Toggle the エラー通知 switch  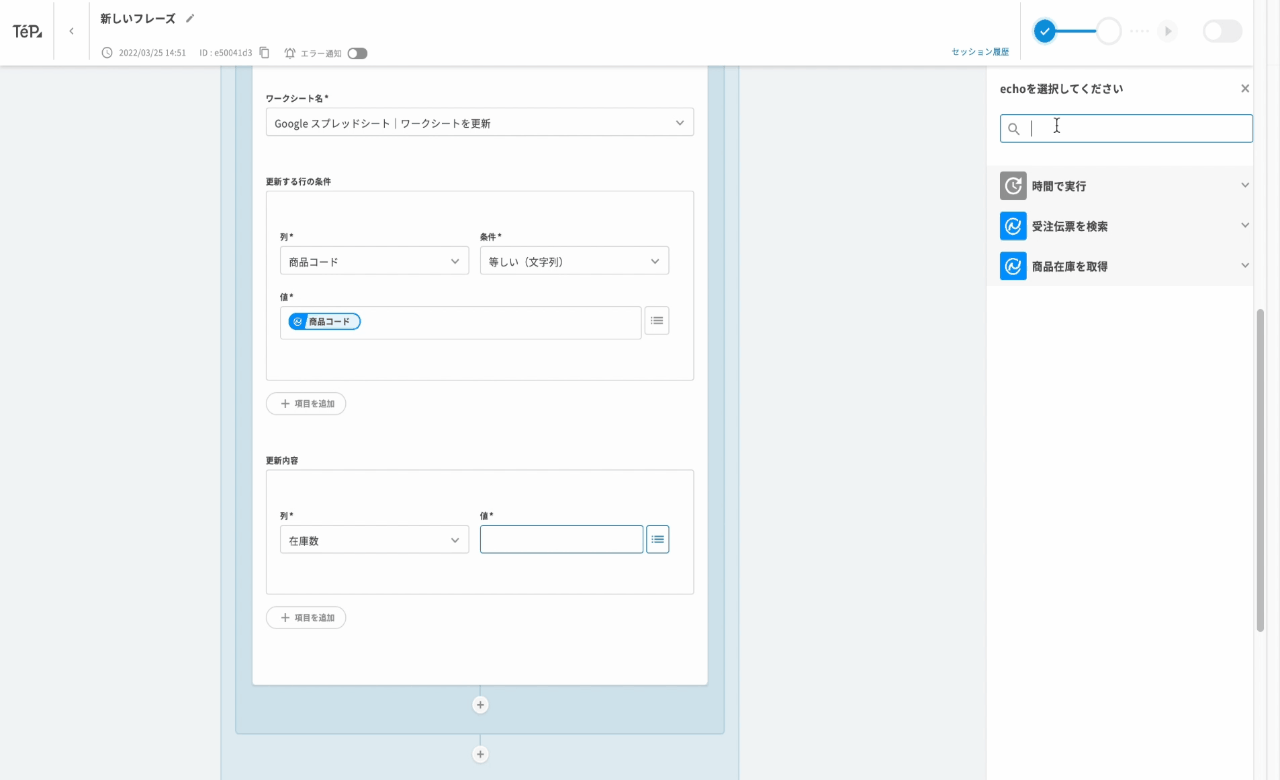coord(357,53)
